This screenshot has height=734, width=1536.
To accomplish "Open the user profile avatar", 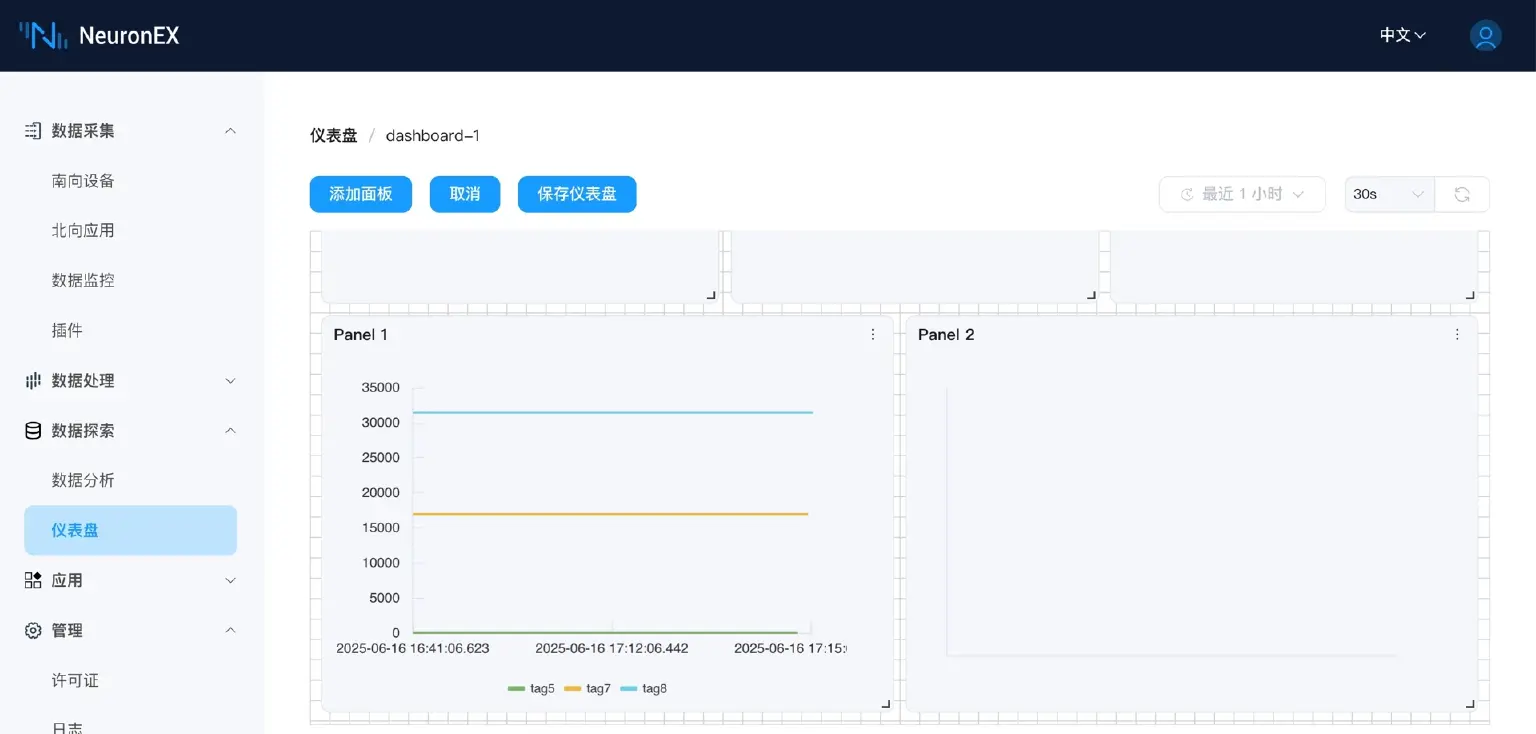I will click(x=1485, y=35).
